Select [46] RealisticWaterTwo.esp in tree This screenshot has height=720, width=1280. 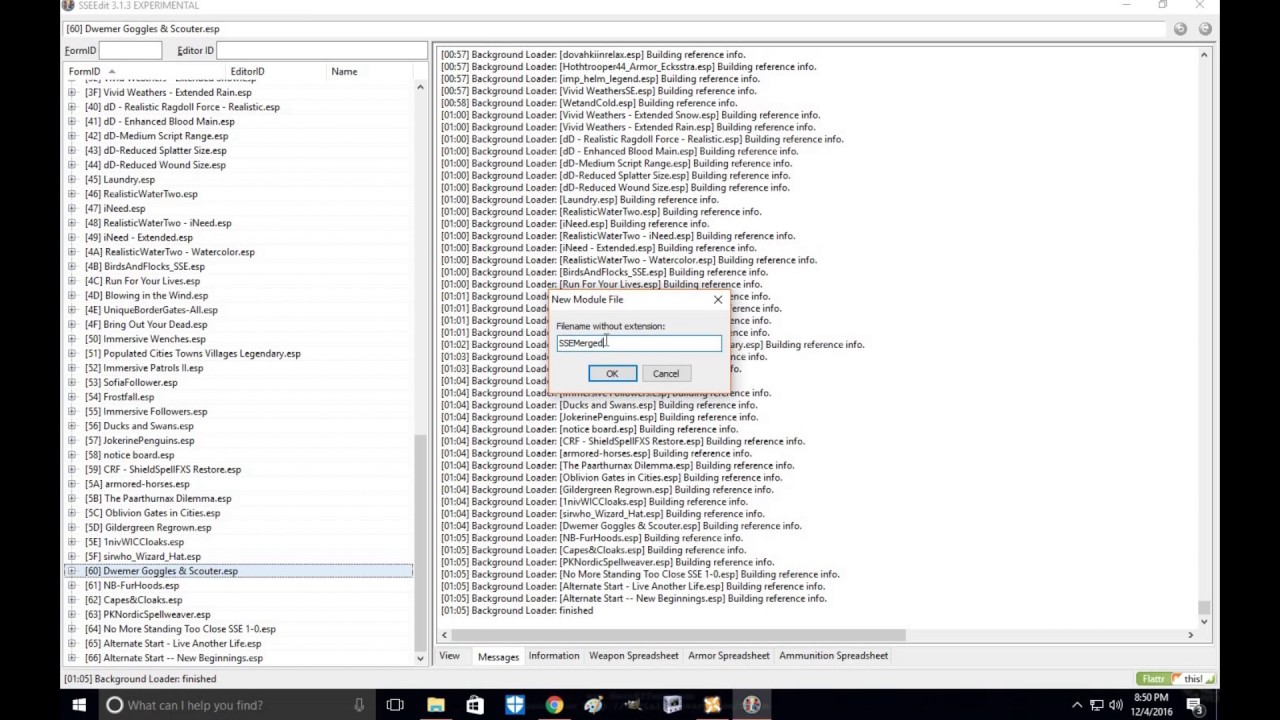[141, 194]
